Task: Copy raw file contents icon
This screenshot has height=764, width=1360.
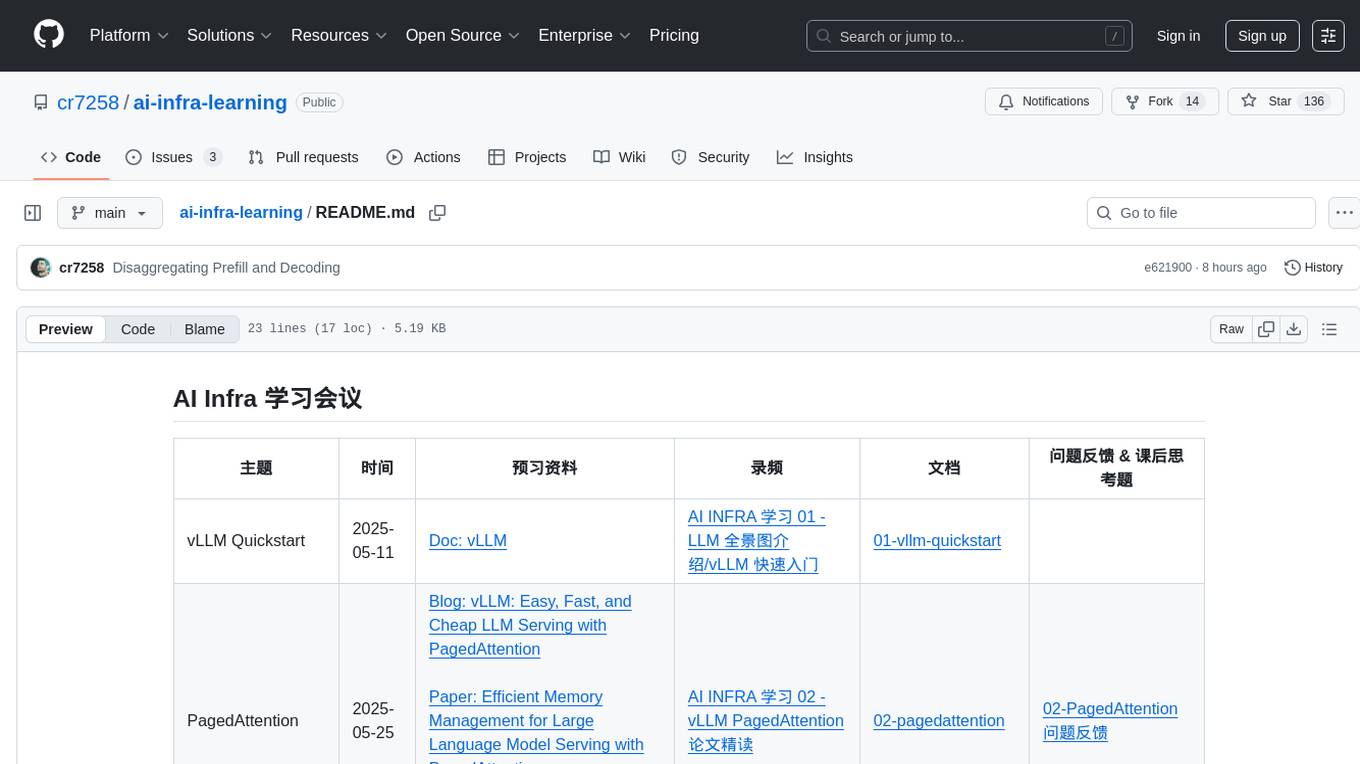Action: click(1267, 329)
